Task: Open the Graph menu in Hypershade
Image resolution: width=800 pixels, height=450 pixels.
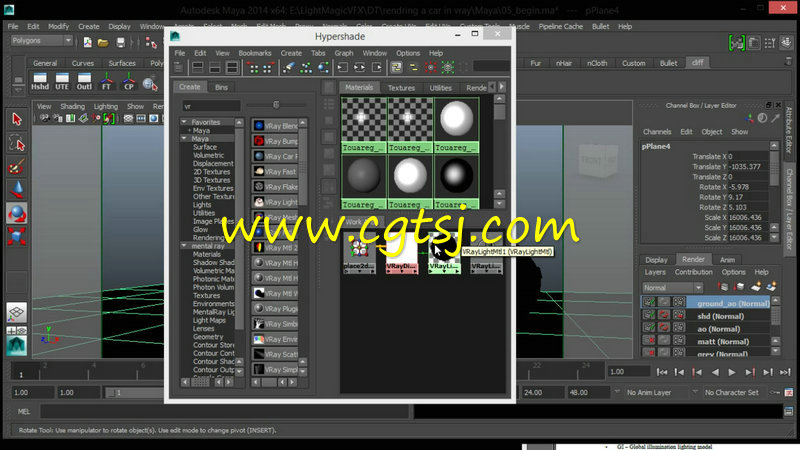Action: point(343,53)
